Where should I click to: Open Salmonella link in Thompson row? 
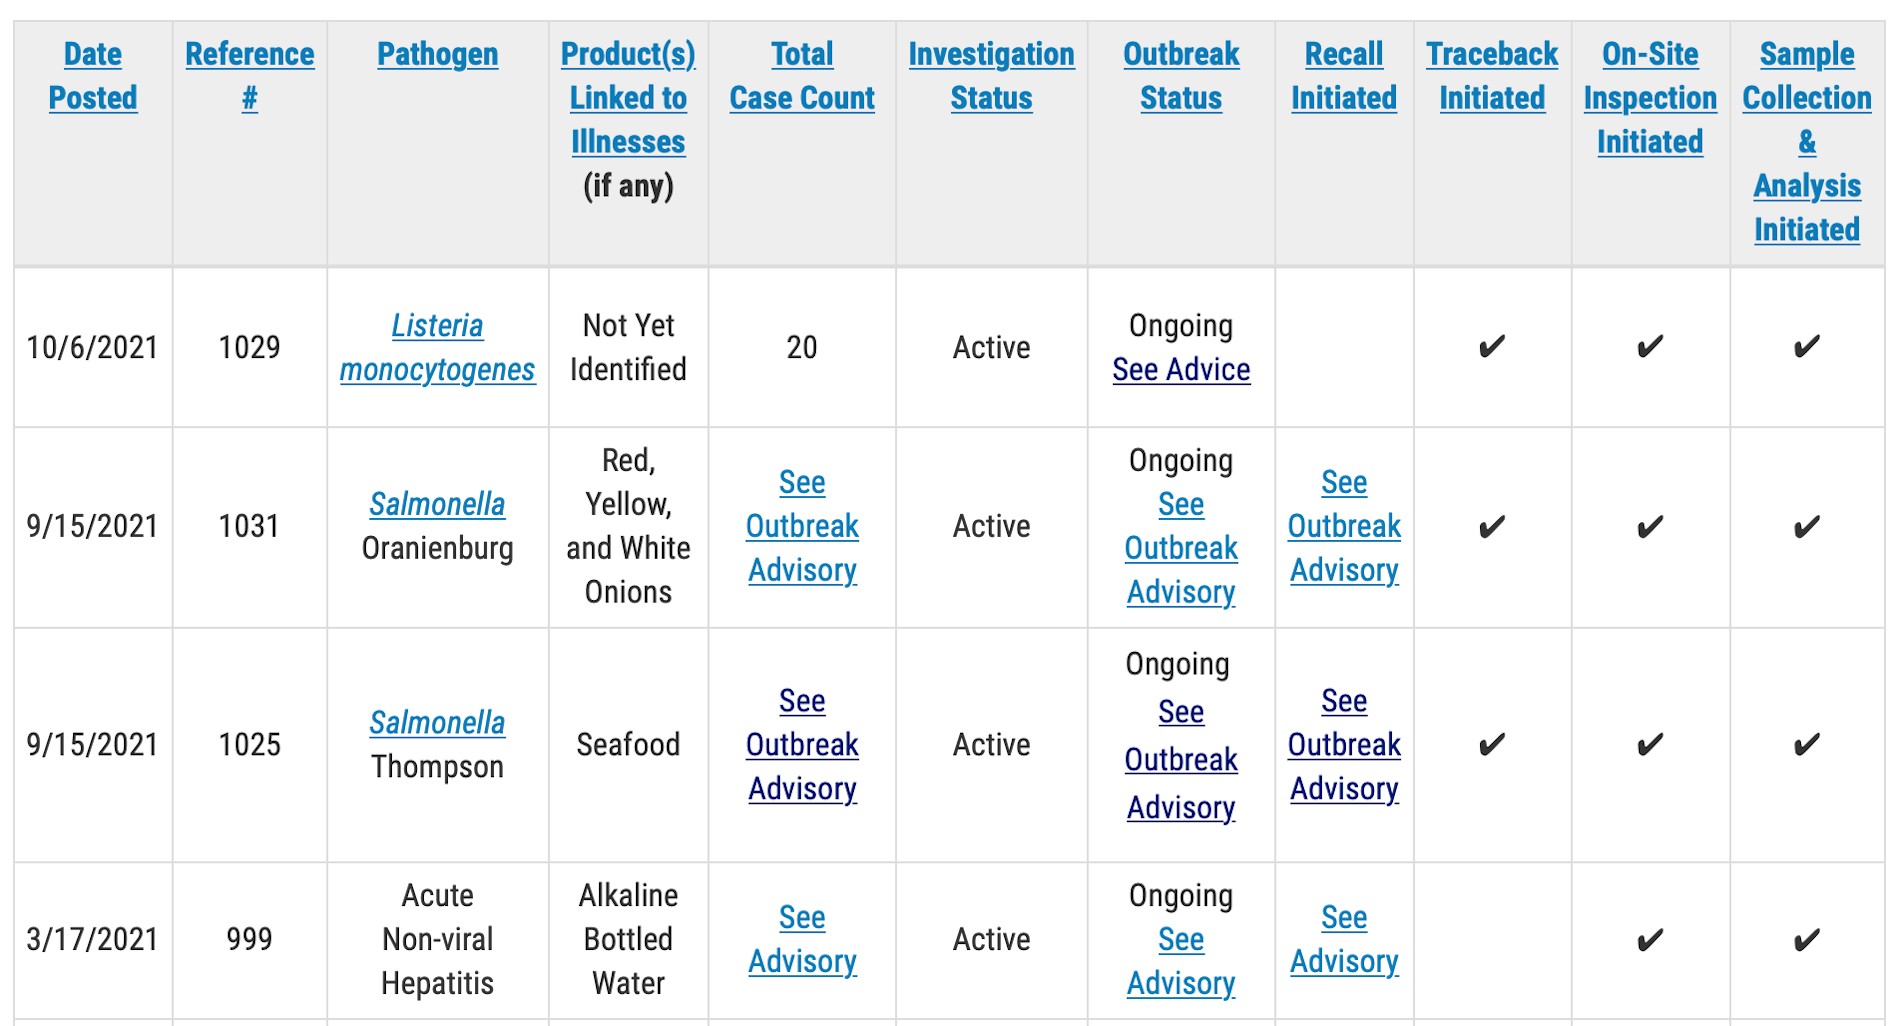coord(437,722)
